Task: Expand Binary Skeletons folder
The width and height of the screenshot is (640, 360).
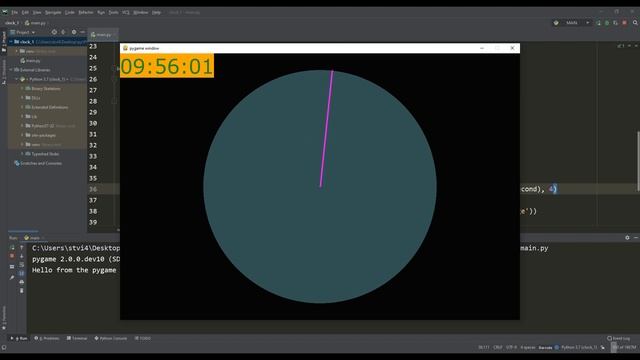Action: click(22, 89)
